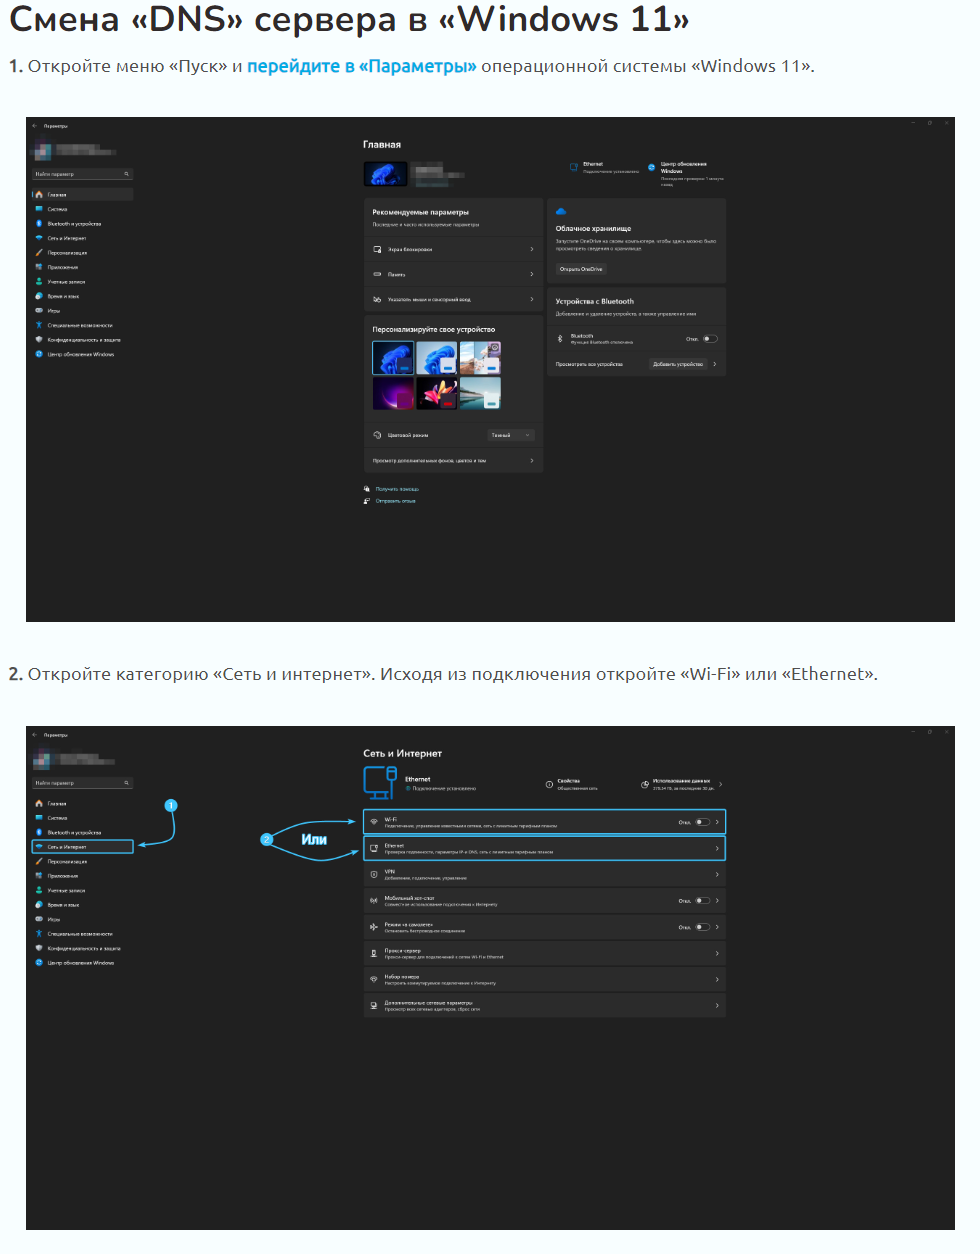This screenshot has height=1254, width=980.
Task: Open the Ethernet row in the network list
Action: 544,848
